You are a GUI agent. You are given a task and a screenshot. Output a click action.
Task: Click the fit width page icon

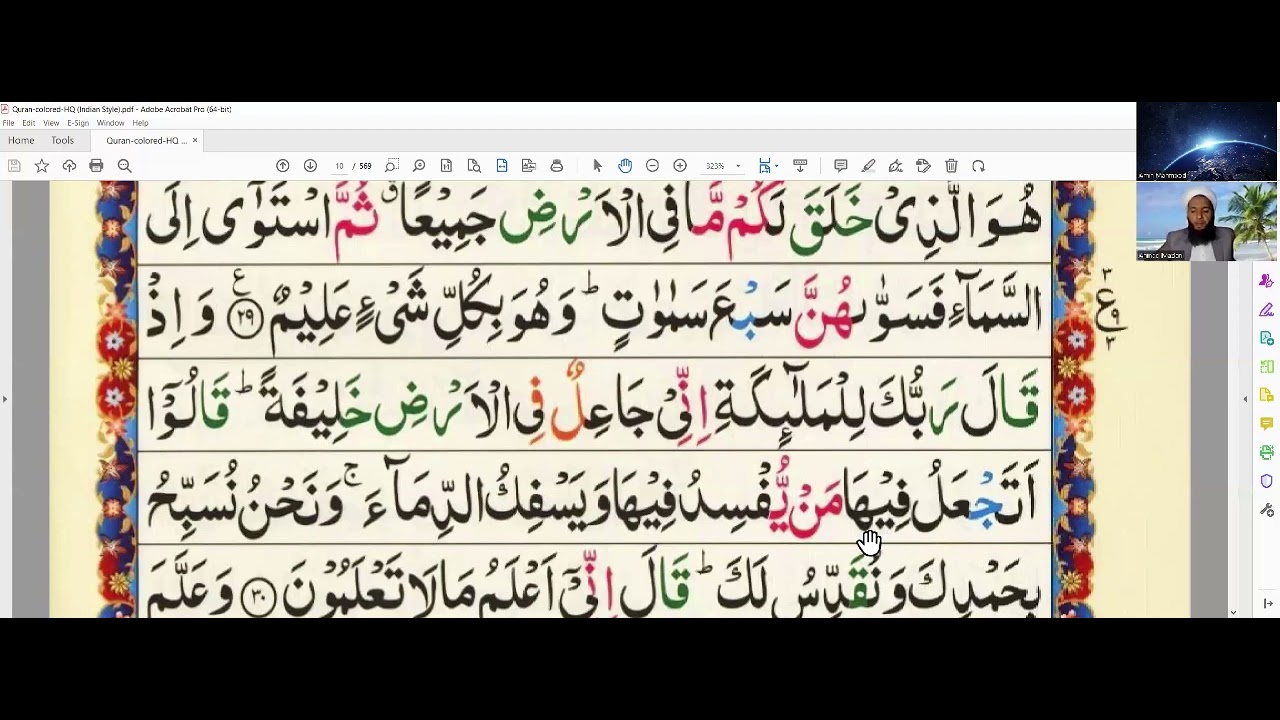502,166
